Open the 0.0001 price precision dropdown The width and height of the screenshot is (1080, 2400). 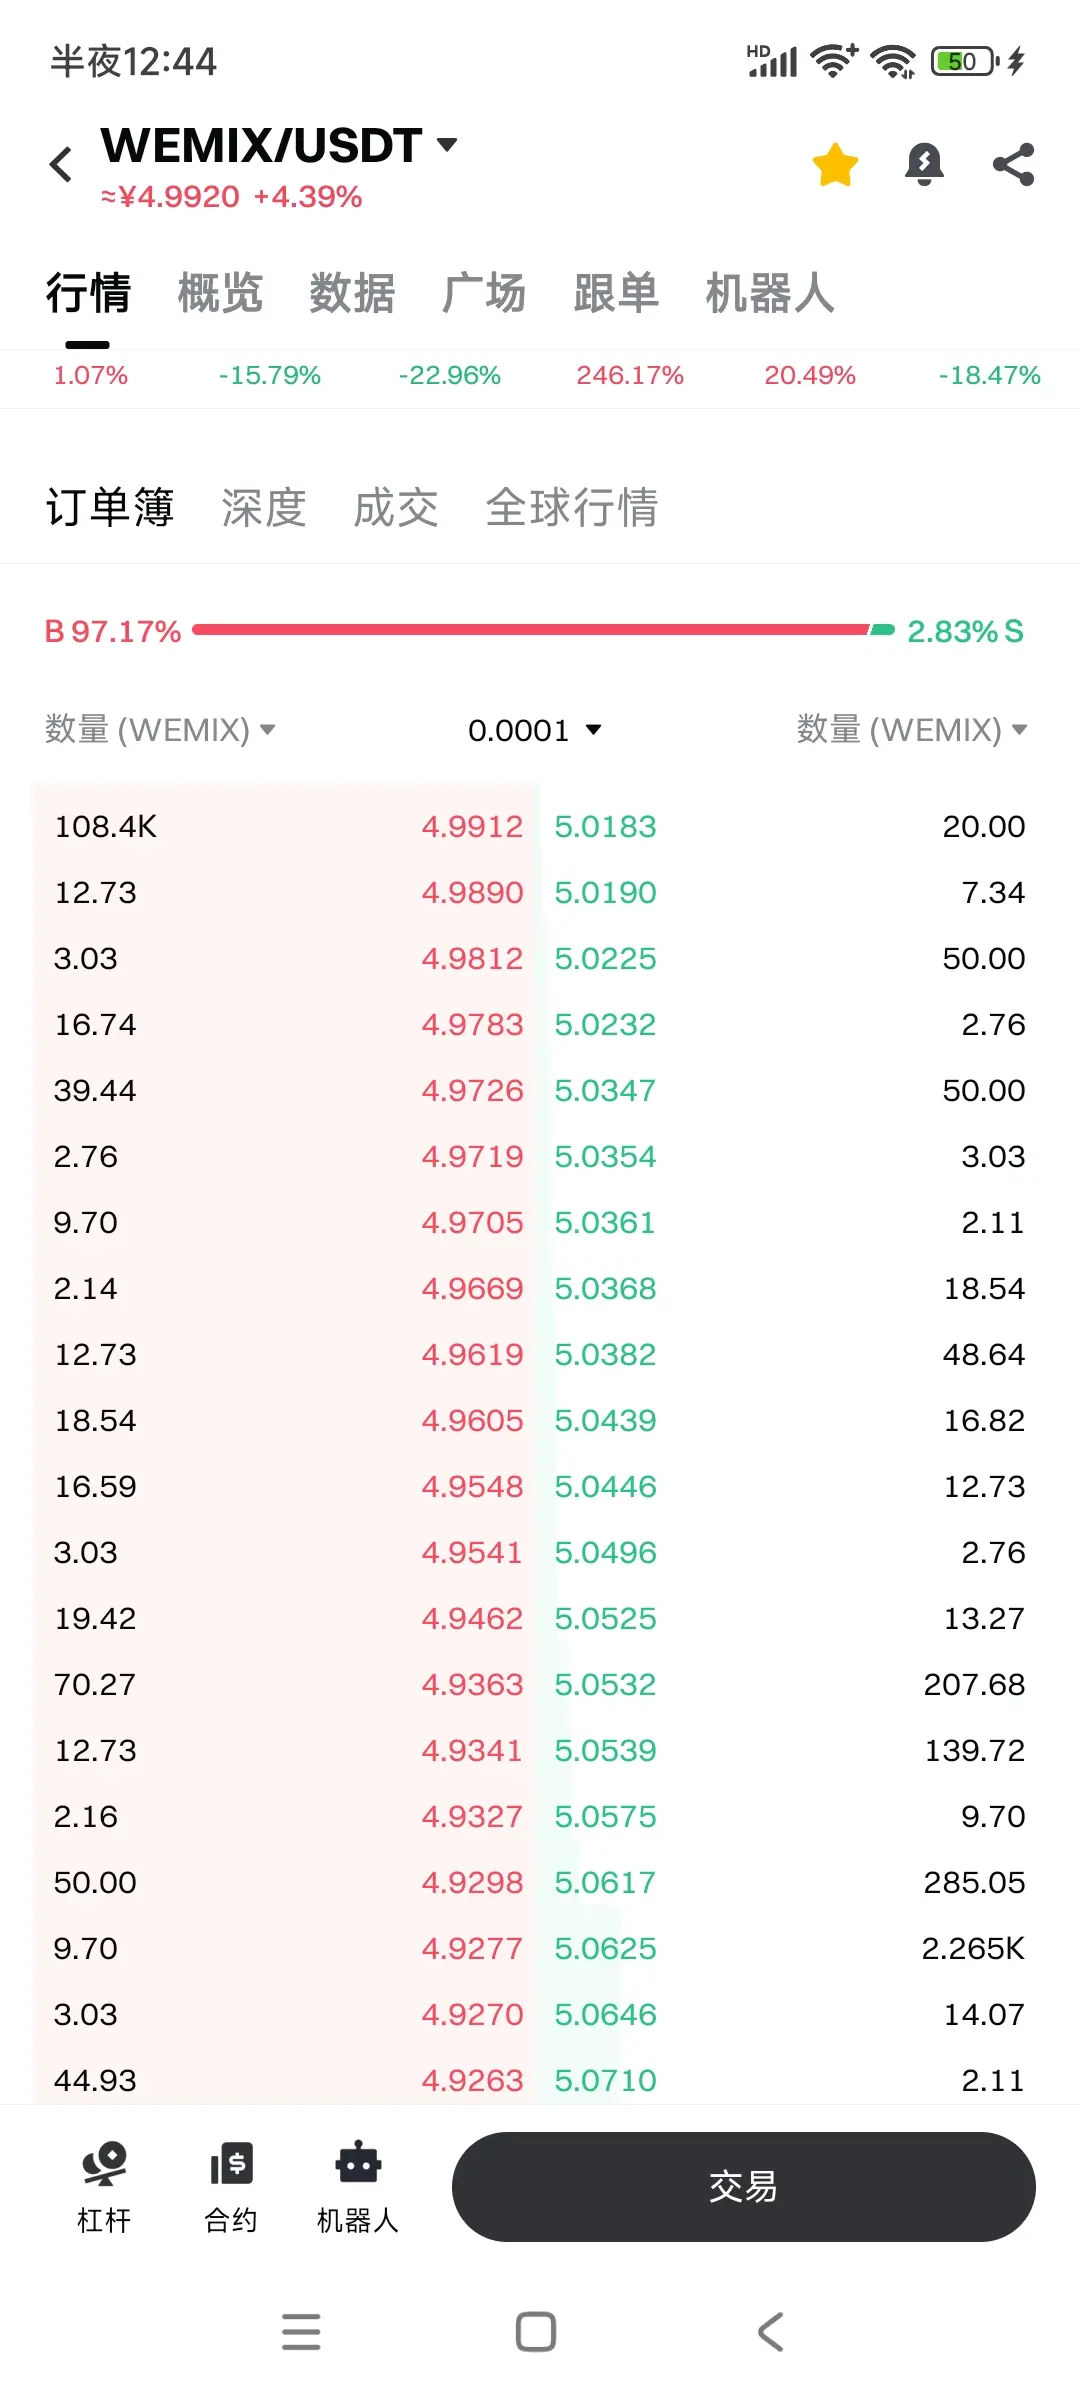pyautogui.click(x=535, y=730)
